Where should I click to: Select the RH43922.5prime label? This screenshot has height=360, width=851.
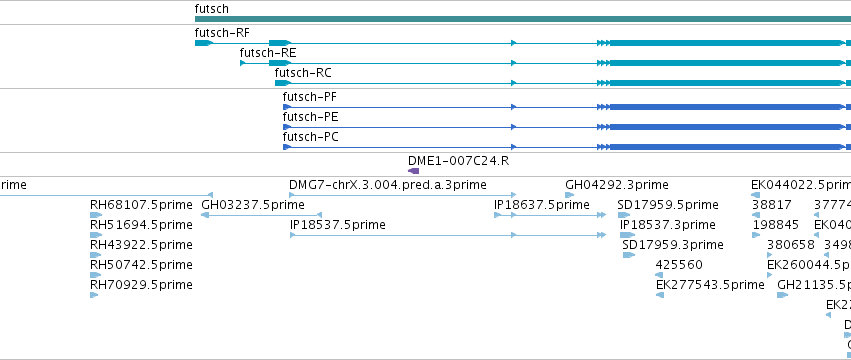pyautogui.click(x=141, y=245)
